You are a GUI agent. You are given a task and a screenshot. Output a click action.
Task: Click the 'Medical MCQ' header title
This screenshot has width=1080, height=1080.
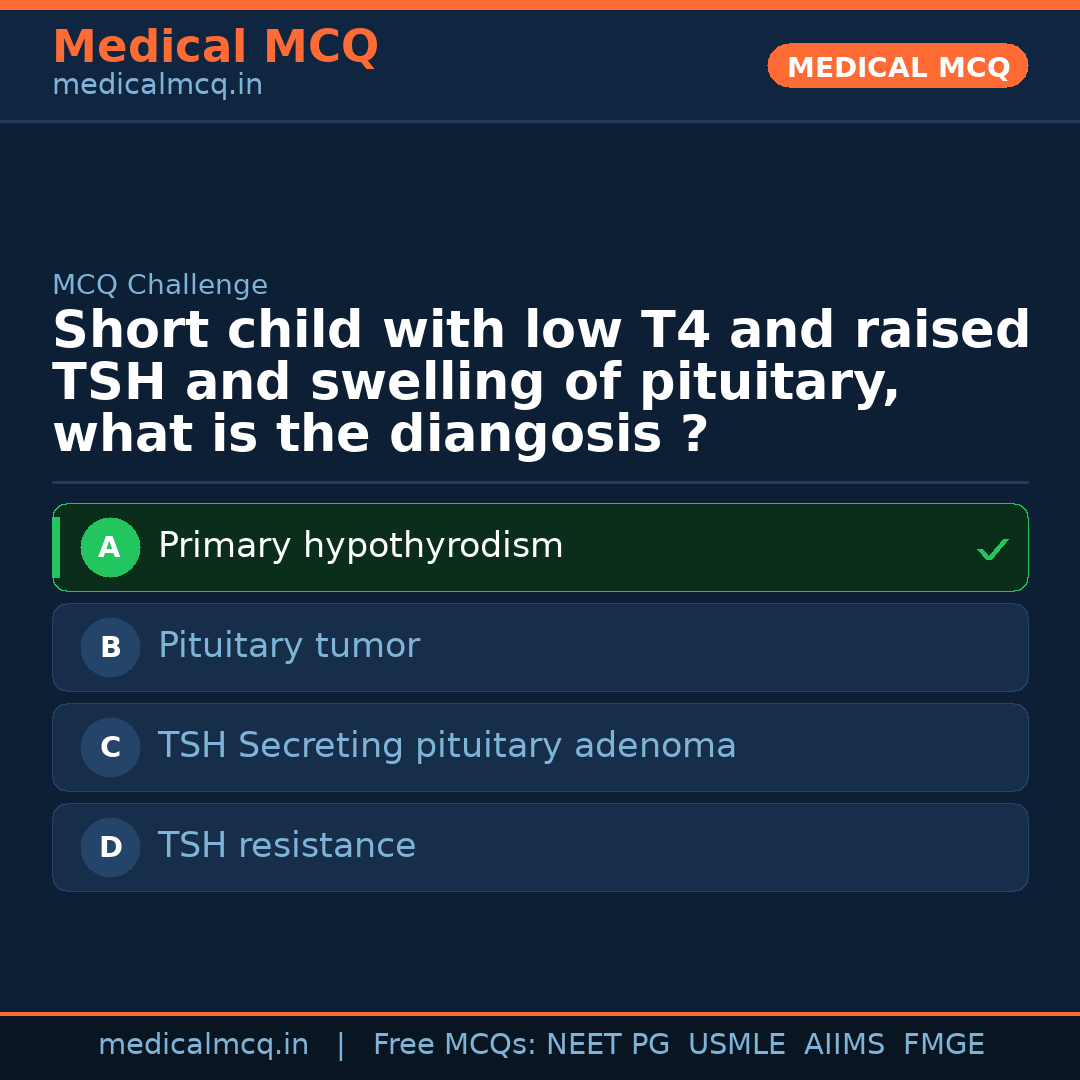215,47
